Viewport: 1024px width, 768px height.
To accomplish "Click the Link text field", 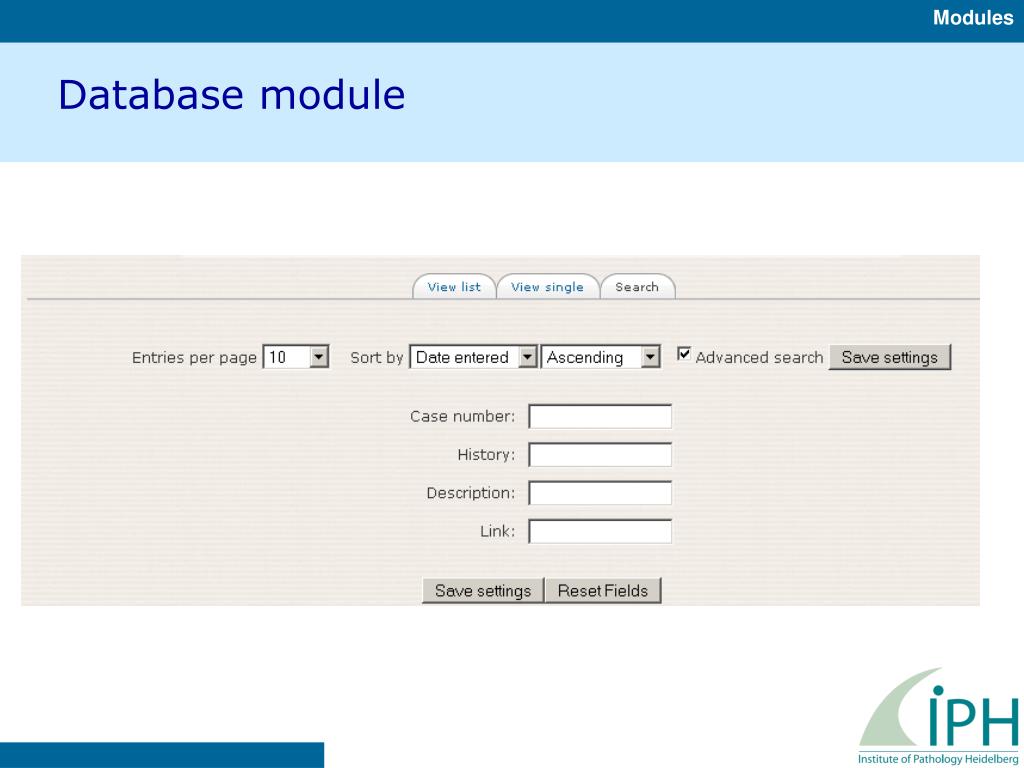I will 600,531.
